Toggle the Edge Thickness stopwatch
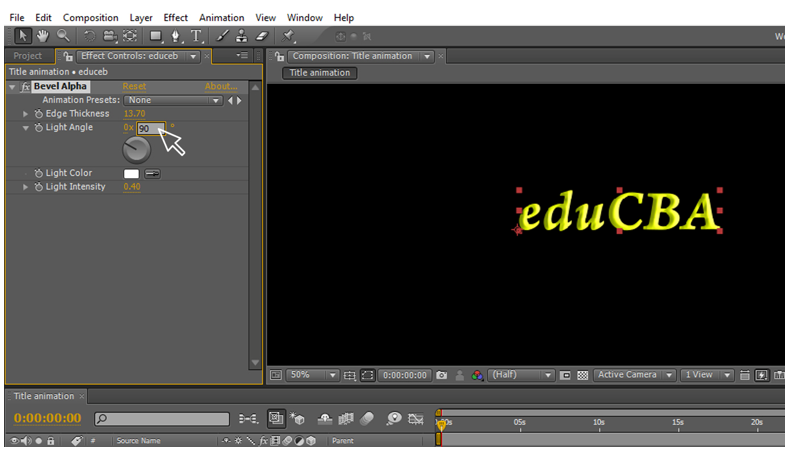The image size is (788, 450). tap(39, 114)
